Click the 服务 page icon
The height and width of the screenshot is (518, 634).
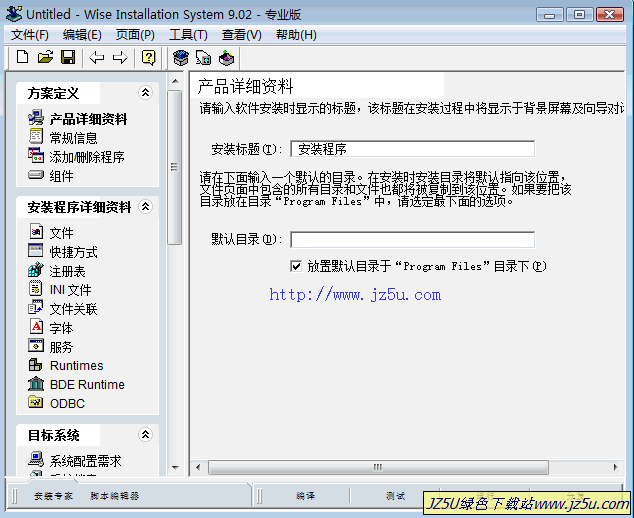(x=36, y=345)
